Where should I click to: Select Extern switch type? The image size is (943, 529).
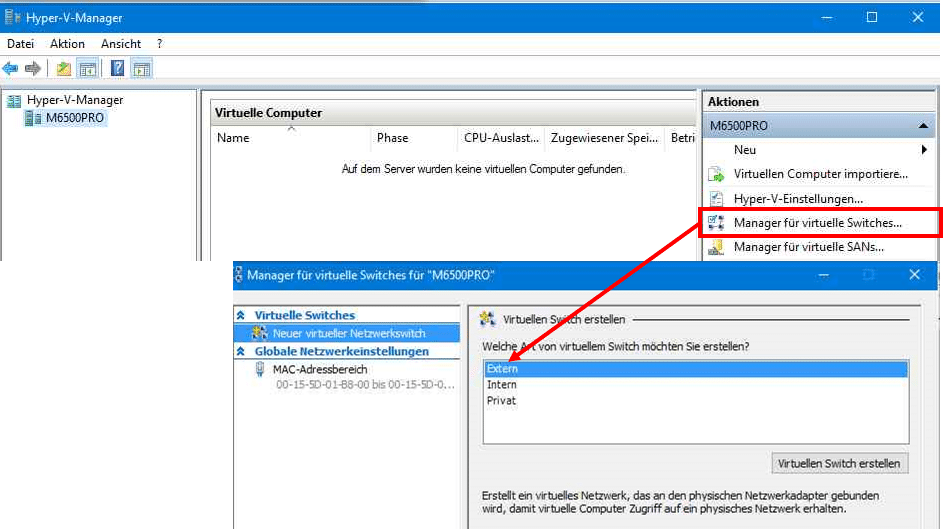[696, 369]
